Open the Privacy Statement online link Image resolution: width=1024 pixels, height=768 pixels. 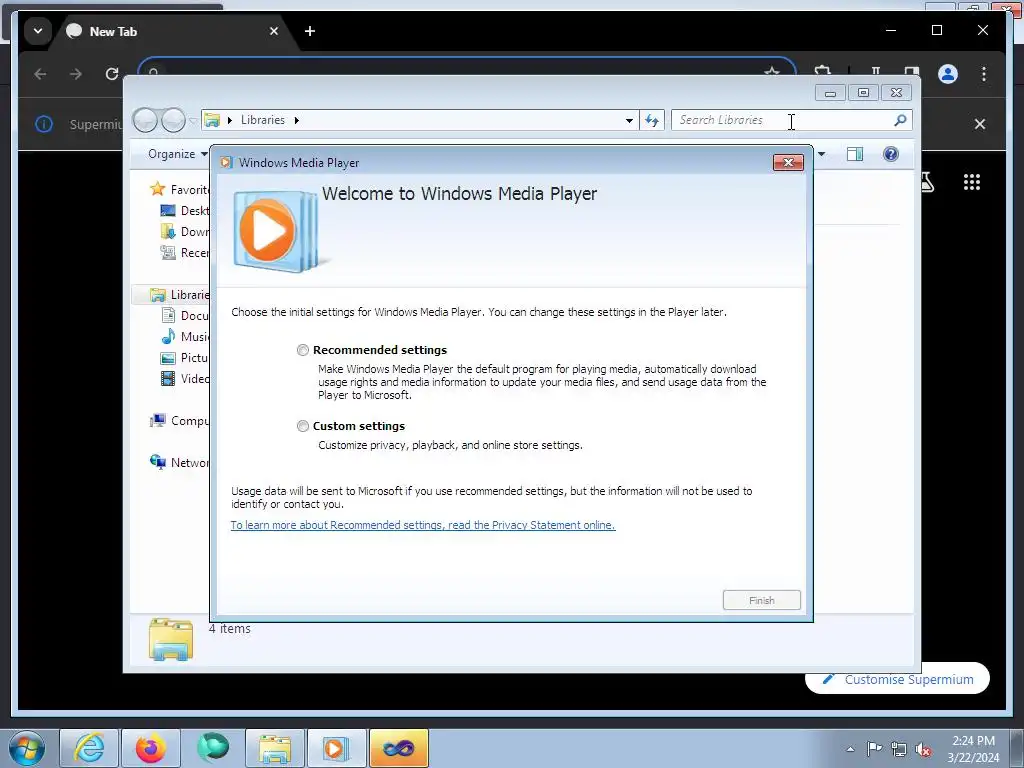pos(423,525)
